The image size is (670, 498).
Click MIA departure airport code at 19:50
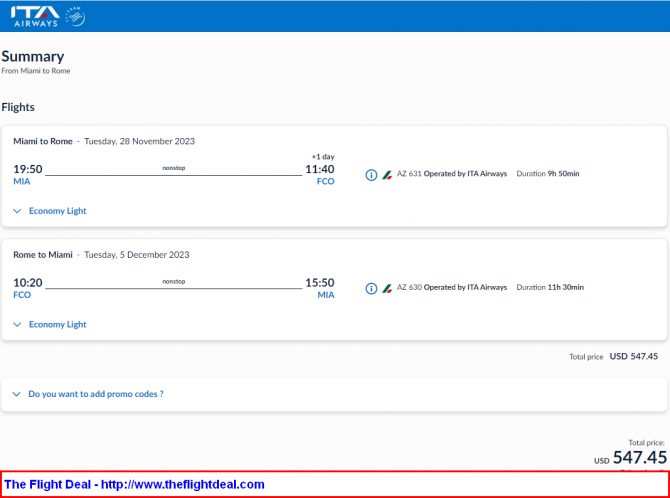click(x=22, y=181)
